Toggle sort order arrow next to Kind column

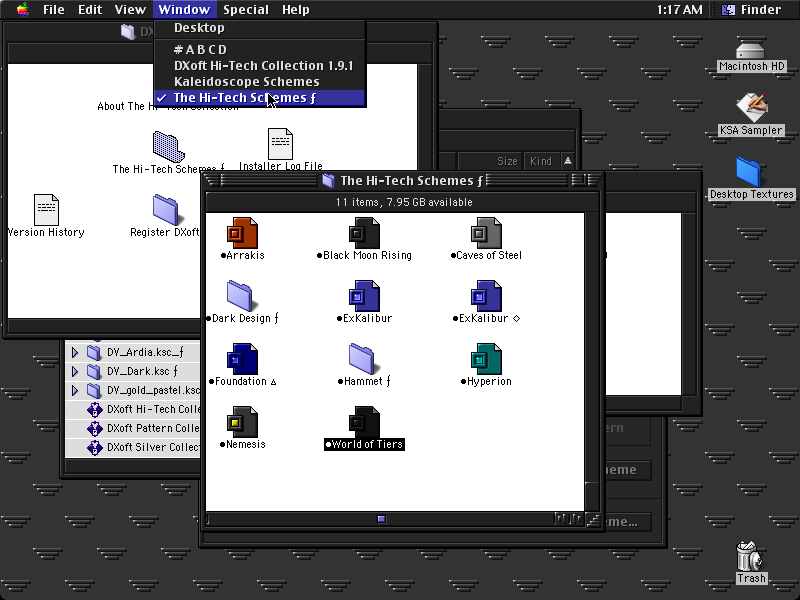tap(567, 161)
